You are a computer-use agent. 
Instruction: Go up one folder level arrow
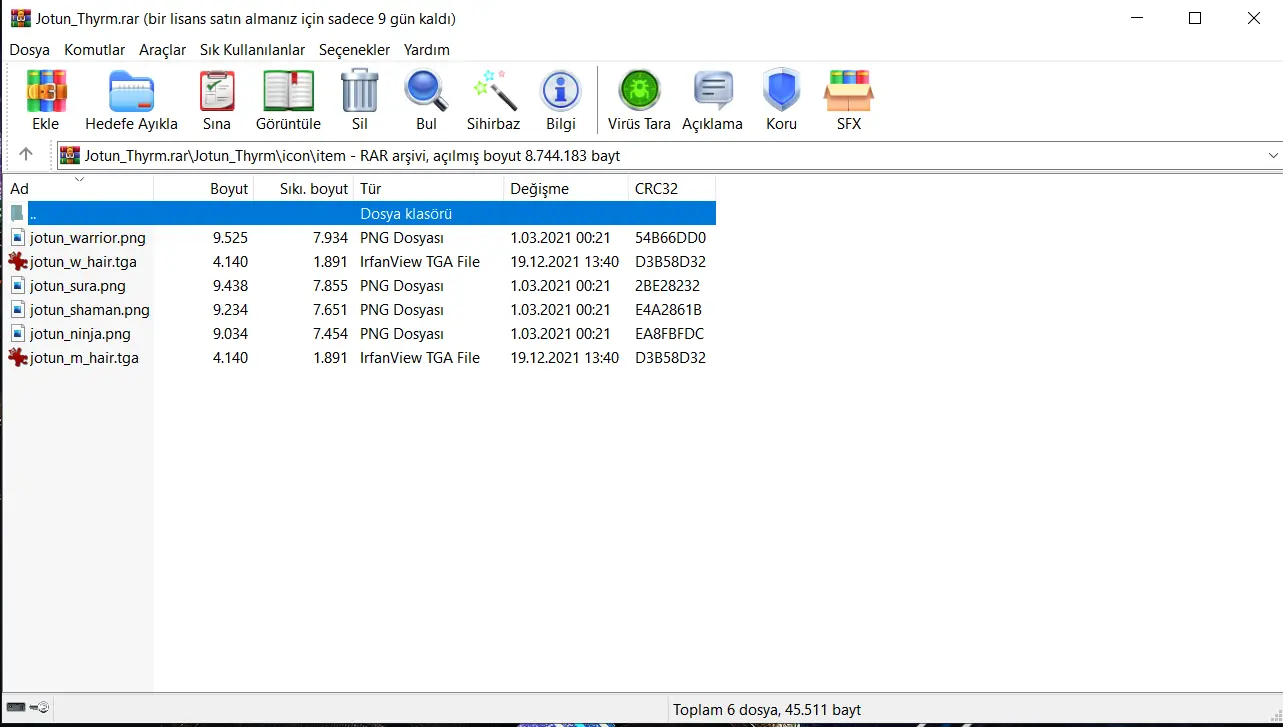(26, 155)
